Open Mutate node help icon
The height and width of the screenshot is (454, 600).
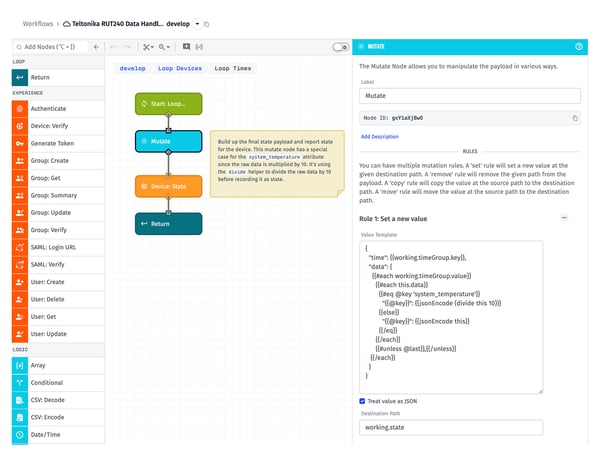pos(579,46)
